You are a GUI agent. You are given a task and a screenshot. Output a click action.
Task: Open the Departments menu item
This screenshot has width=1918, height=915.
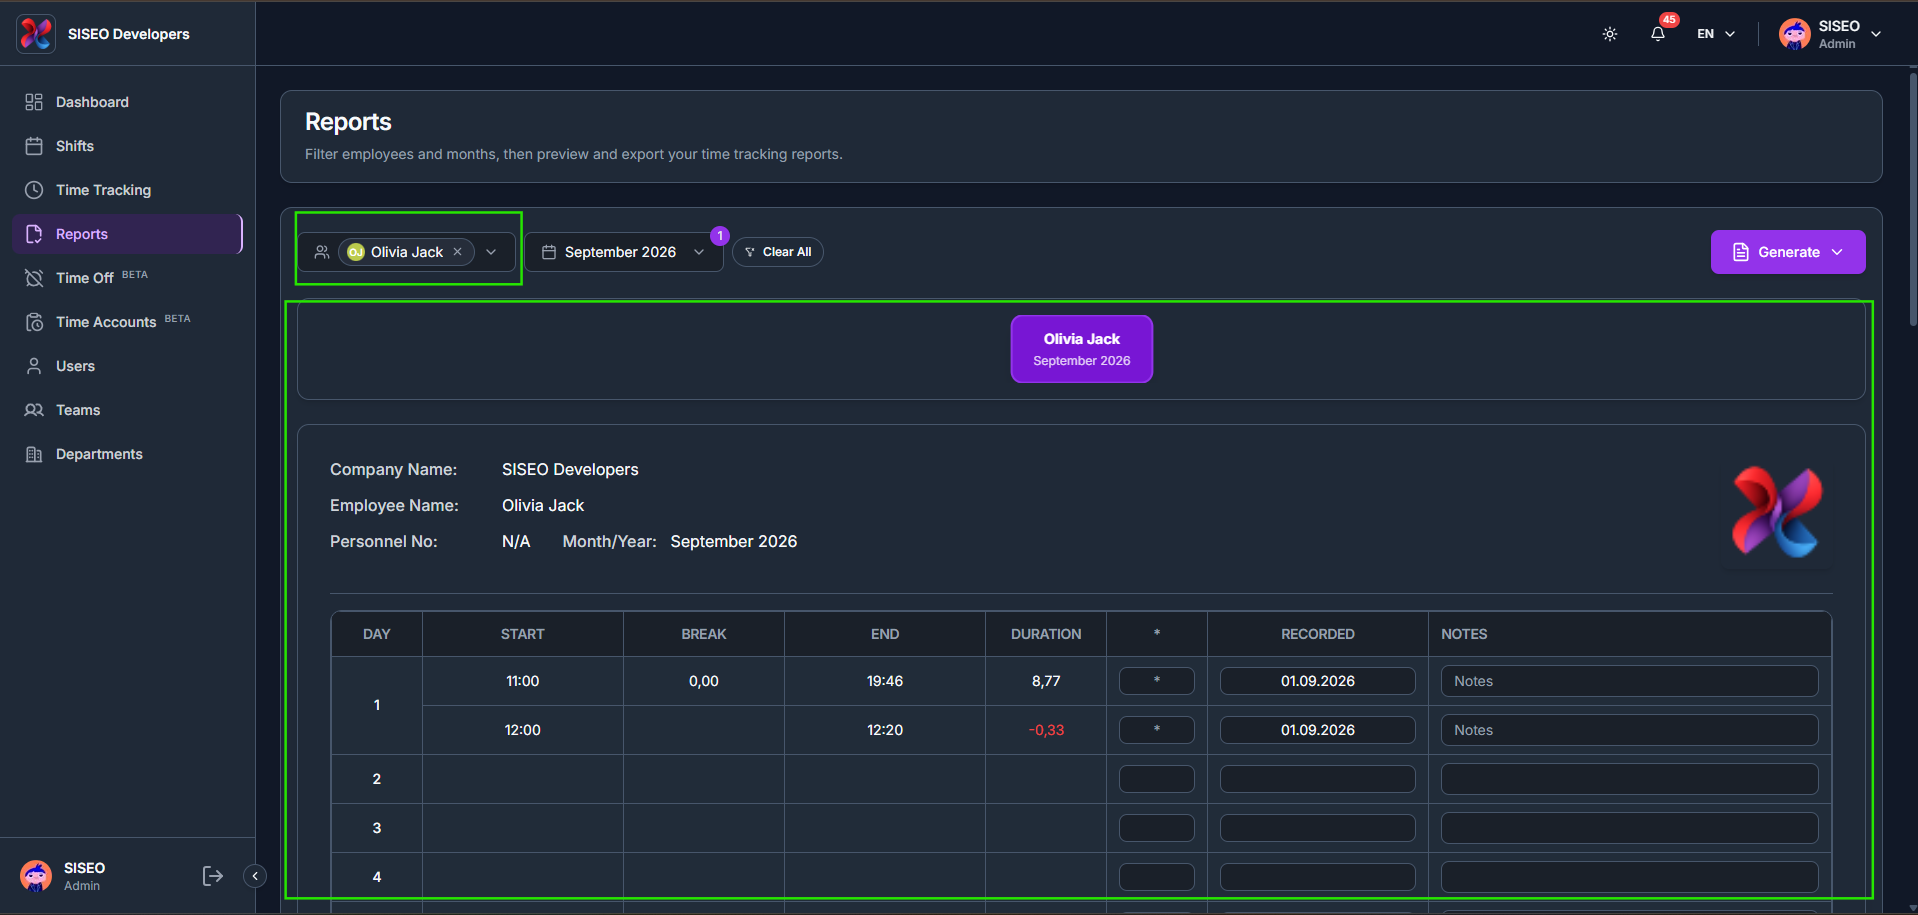[128, 454]
